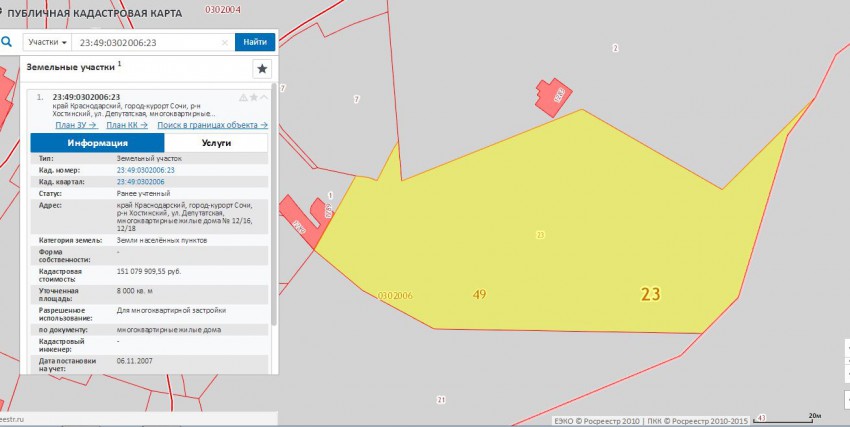Open cadastral quarter link 23:49:0302006

[x=140, y=181]
